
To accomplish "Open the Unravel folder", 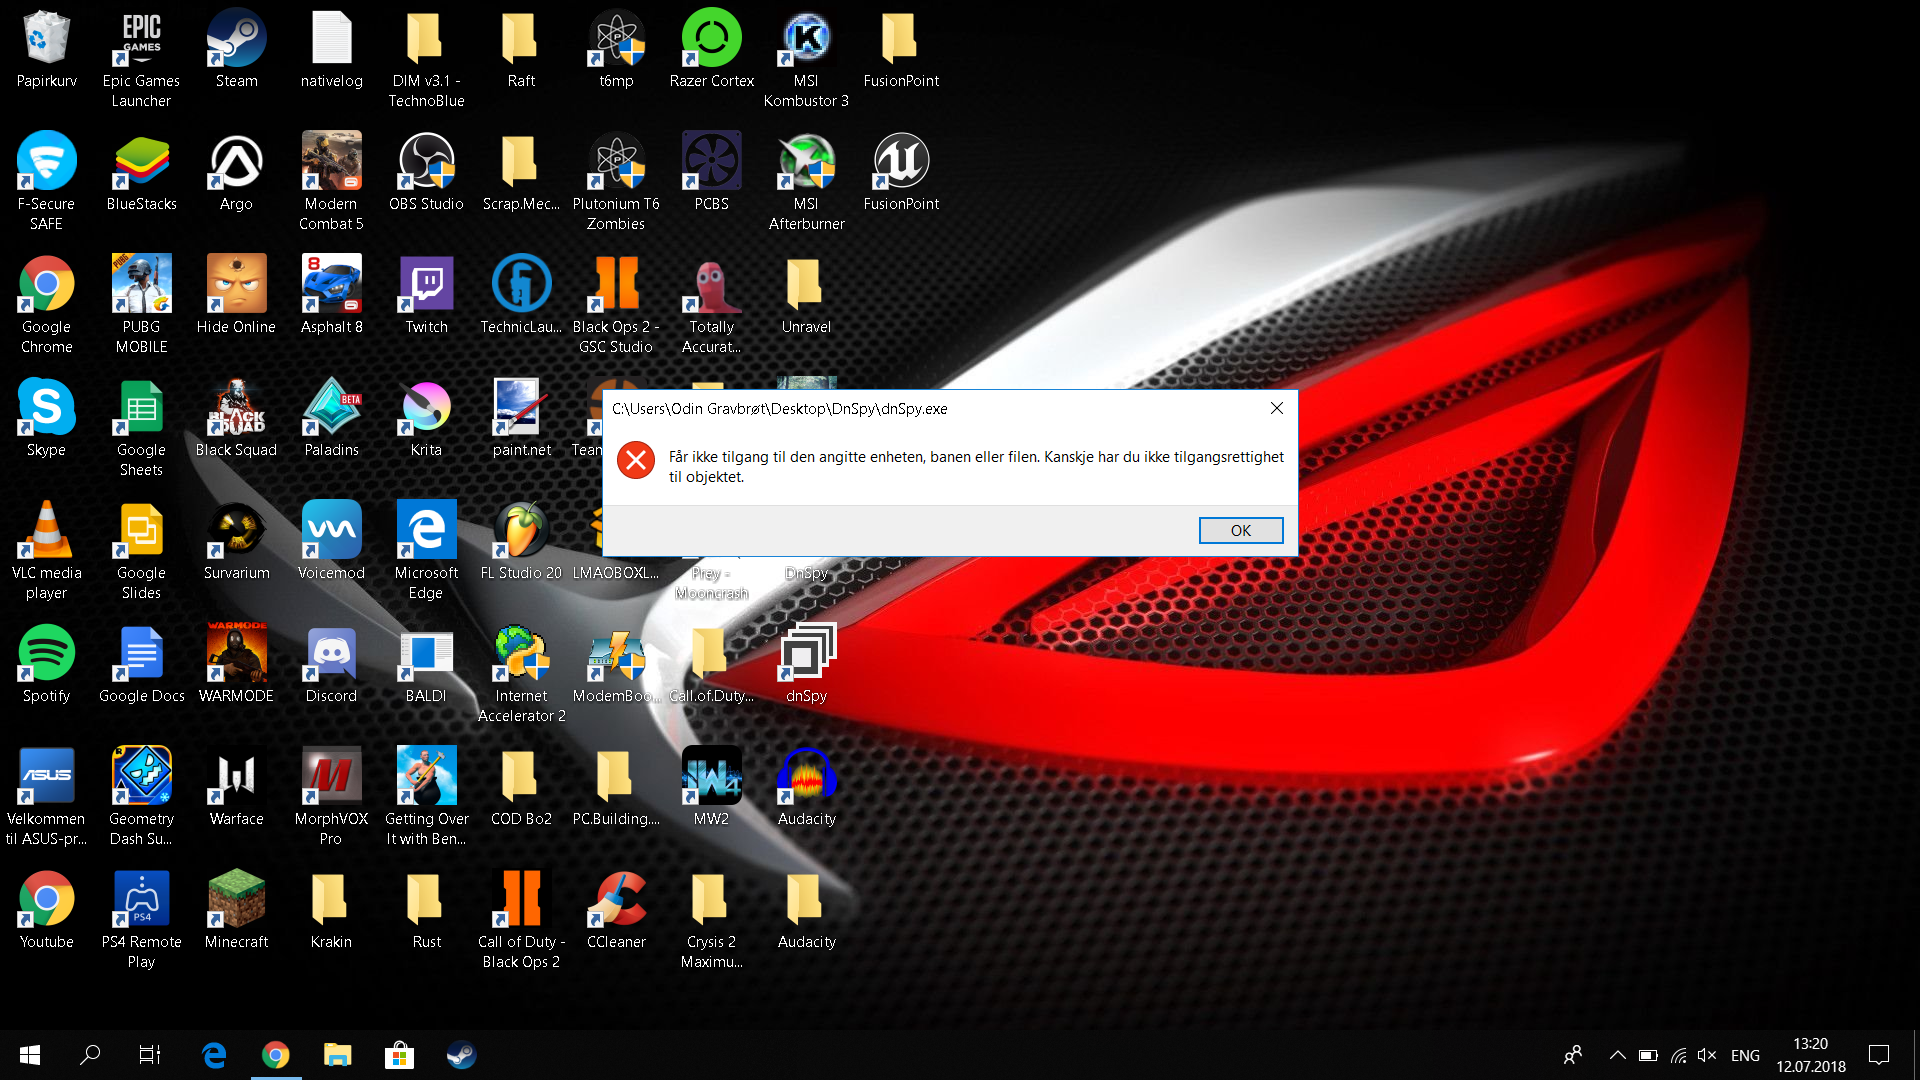I will coord(806,295).
